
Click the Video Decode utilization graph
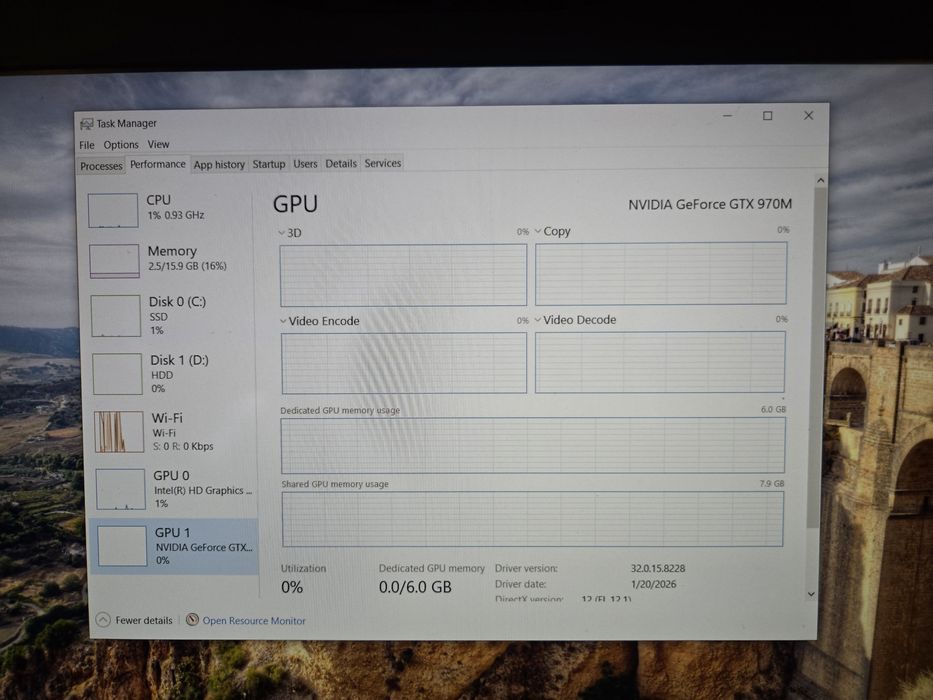coord(660,362)
